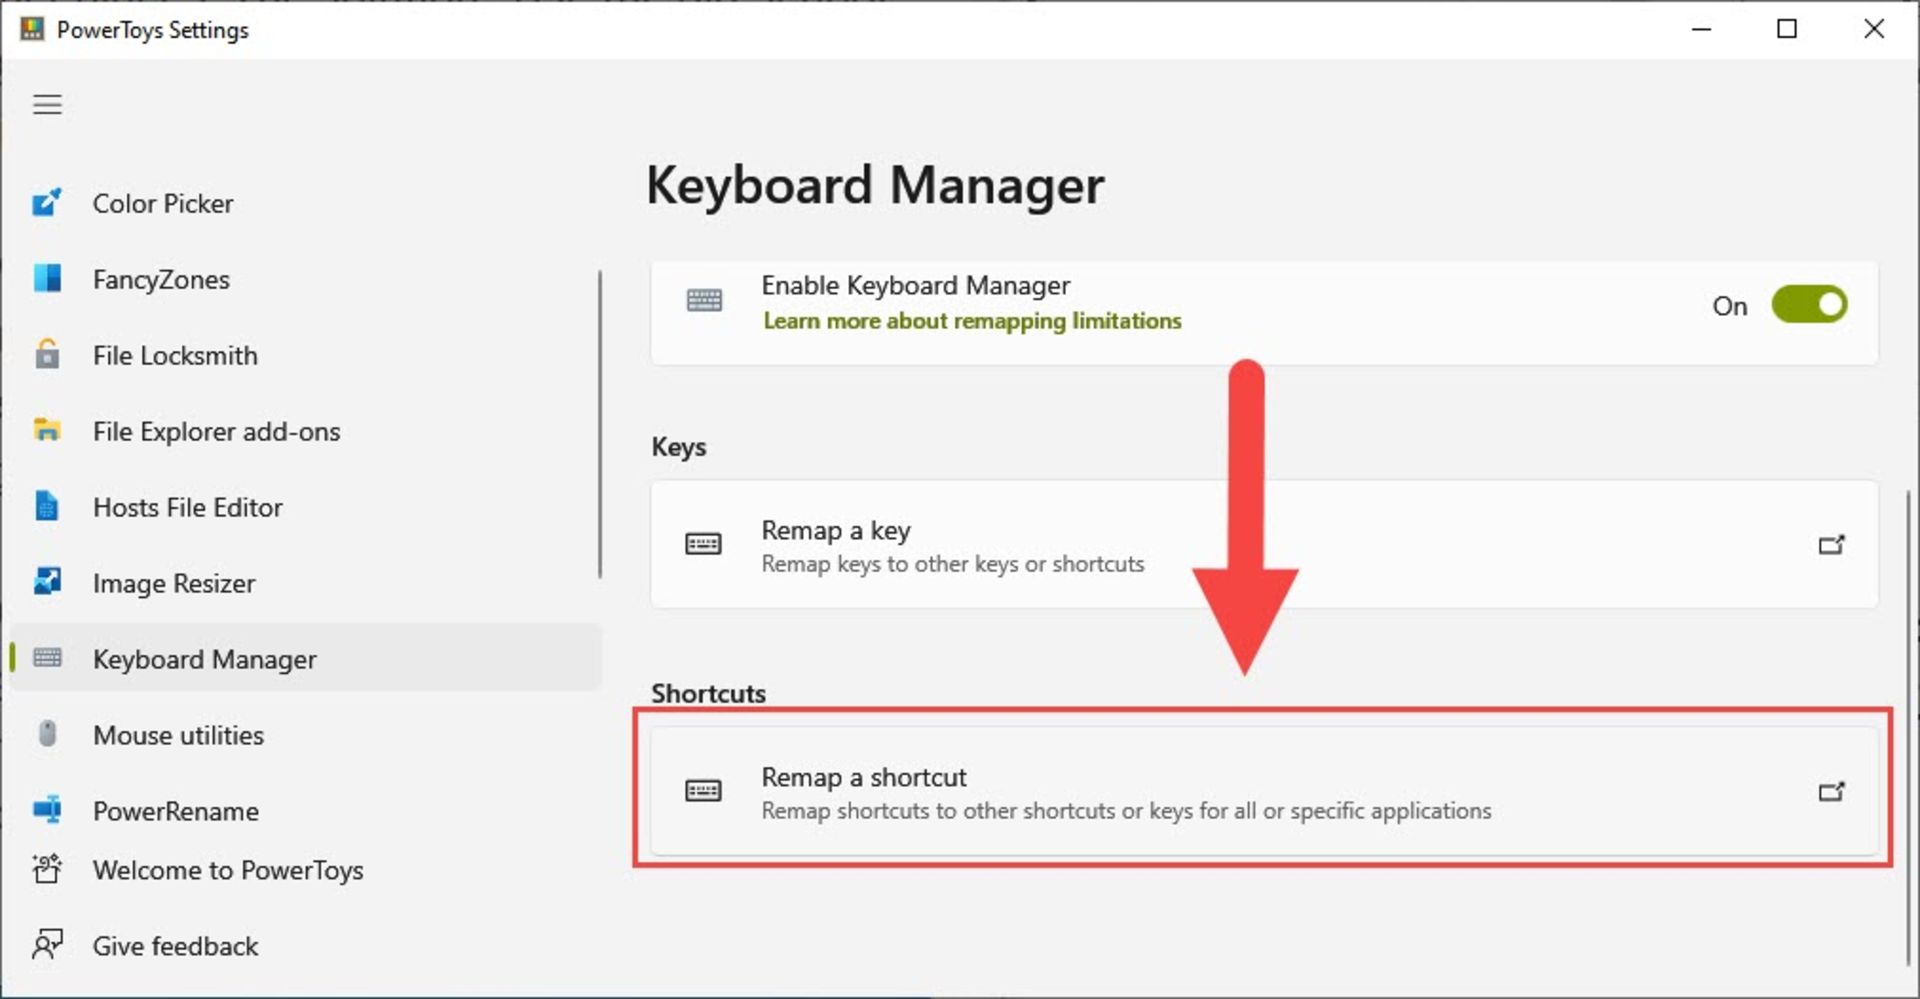The width and height of the screenshot is (1920, 999).
Task: Click the Image Resizer icon
Action: (47, 582)
